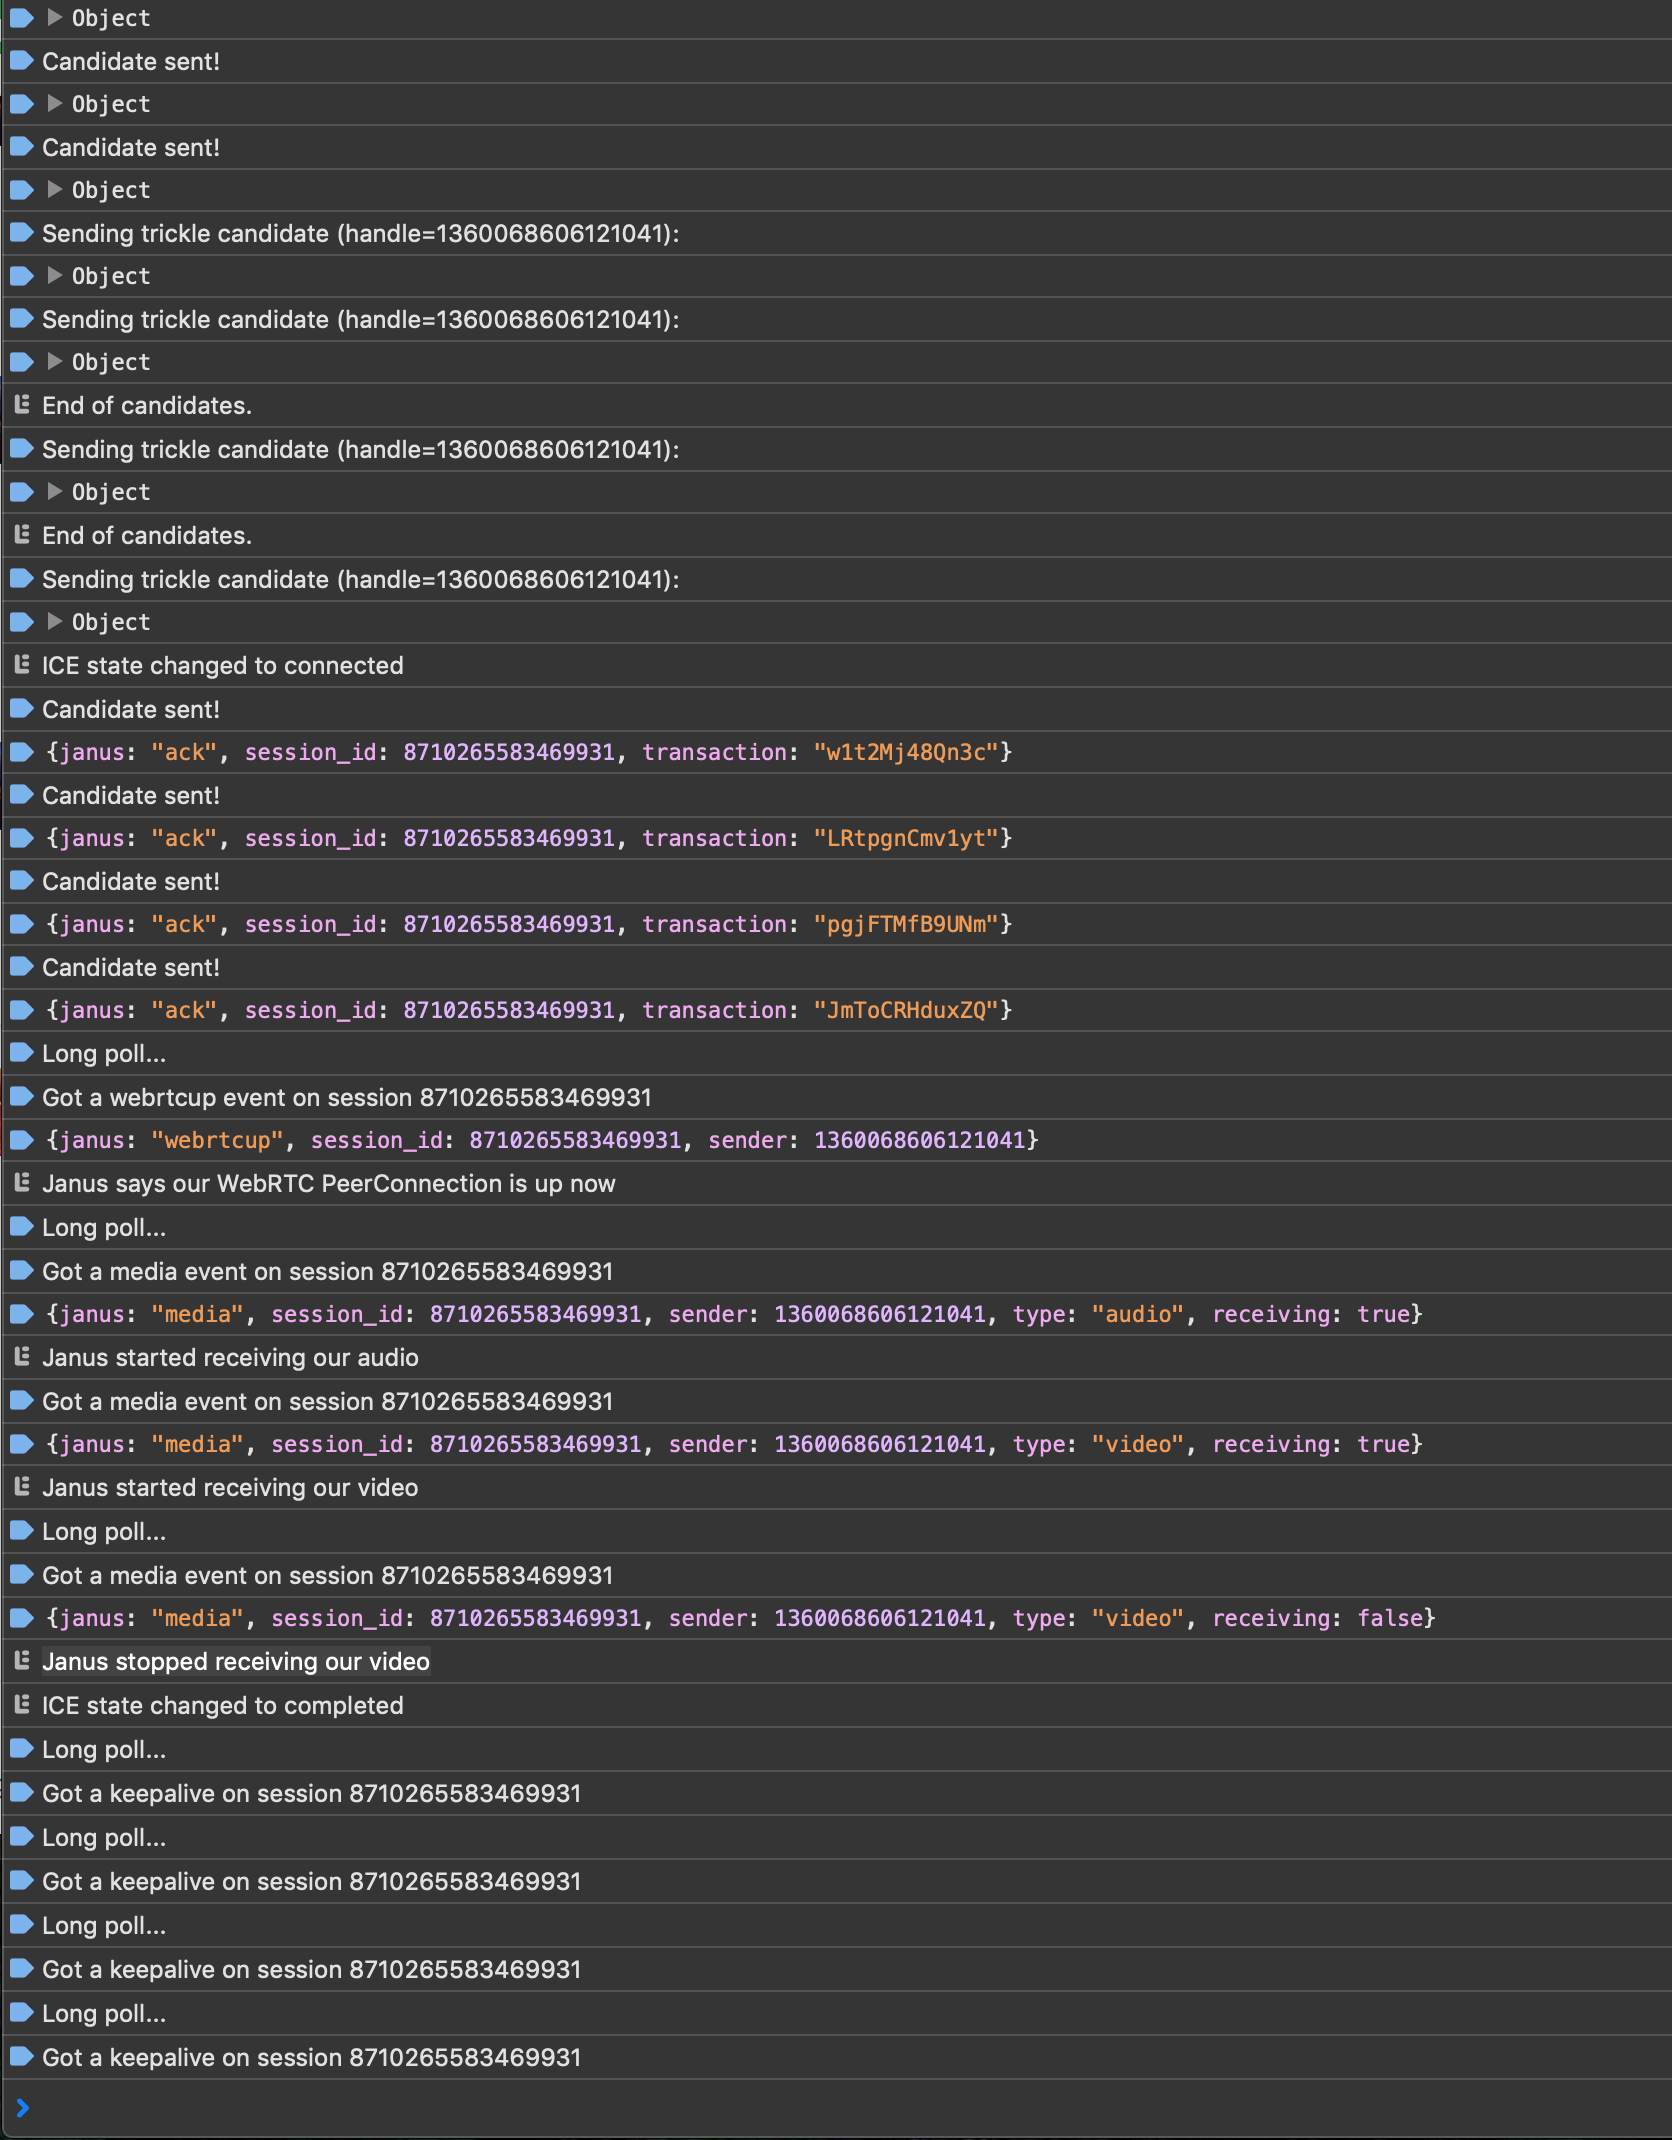
Task: Click the debug icon next to 'Janus started receiving our audio'
Action: click(22, 1357)
